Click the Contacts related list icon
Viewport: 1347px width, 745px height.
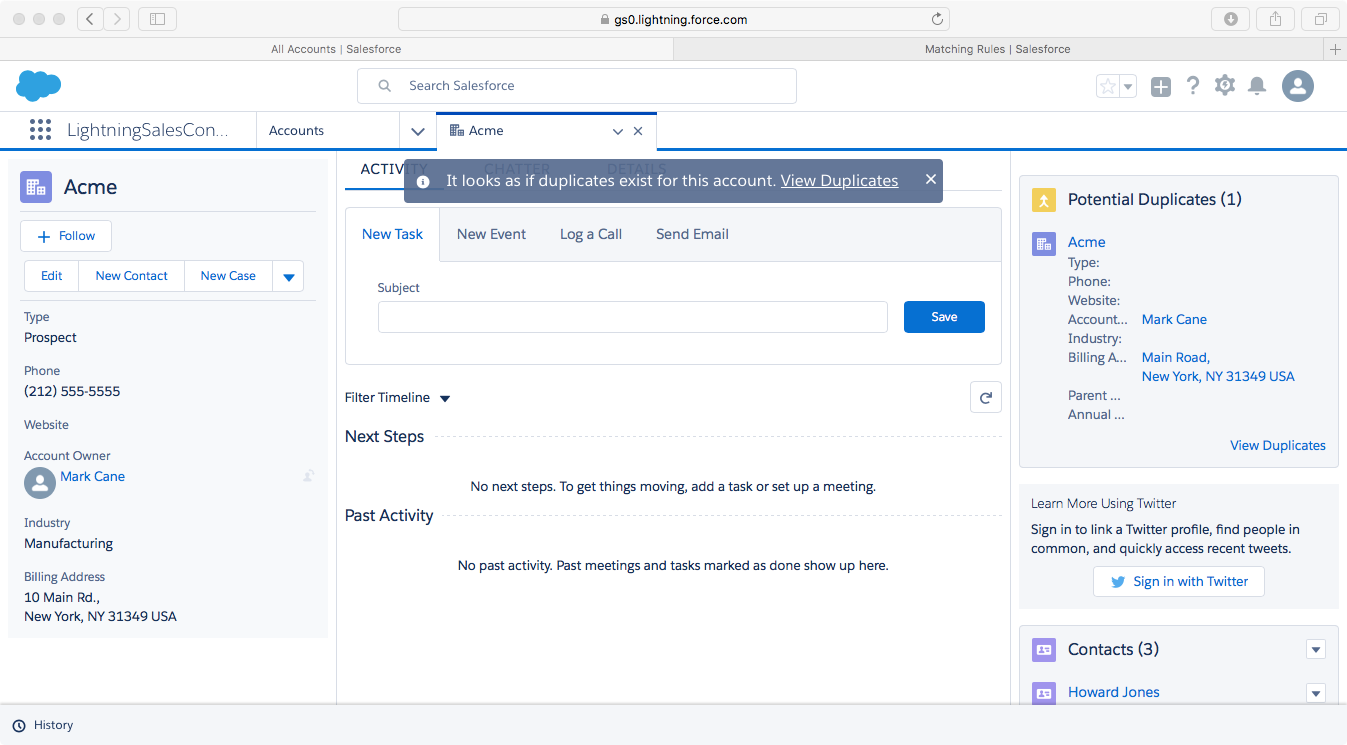point(1043,650)
